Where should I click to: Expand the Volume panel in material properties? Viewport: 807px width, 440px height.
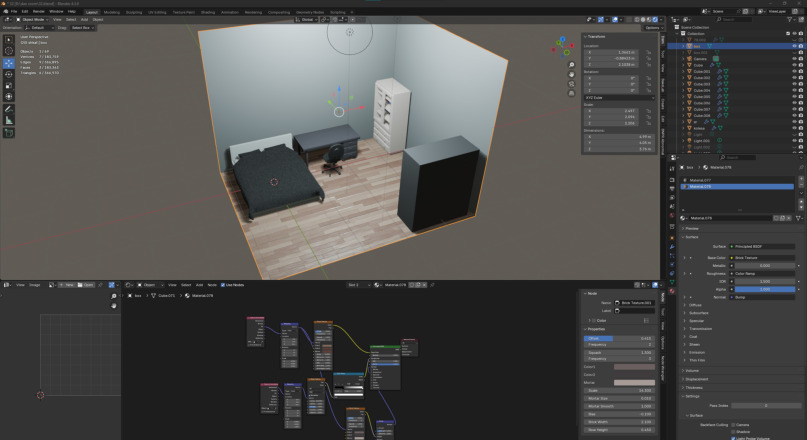[x=692, y=370]
